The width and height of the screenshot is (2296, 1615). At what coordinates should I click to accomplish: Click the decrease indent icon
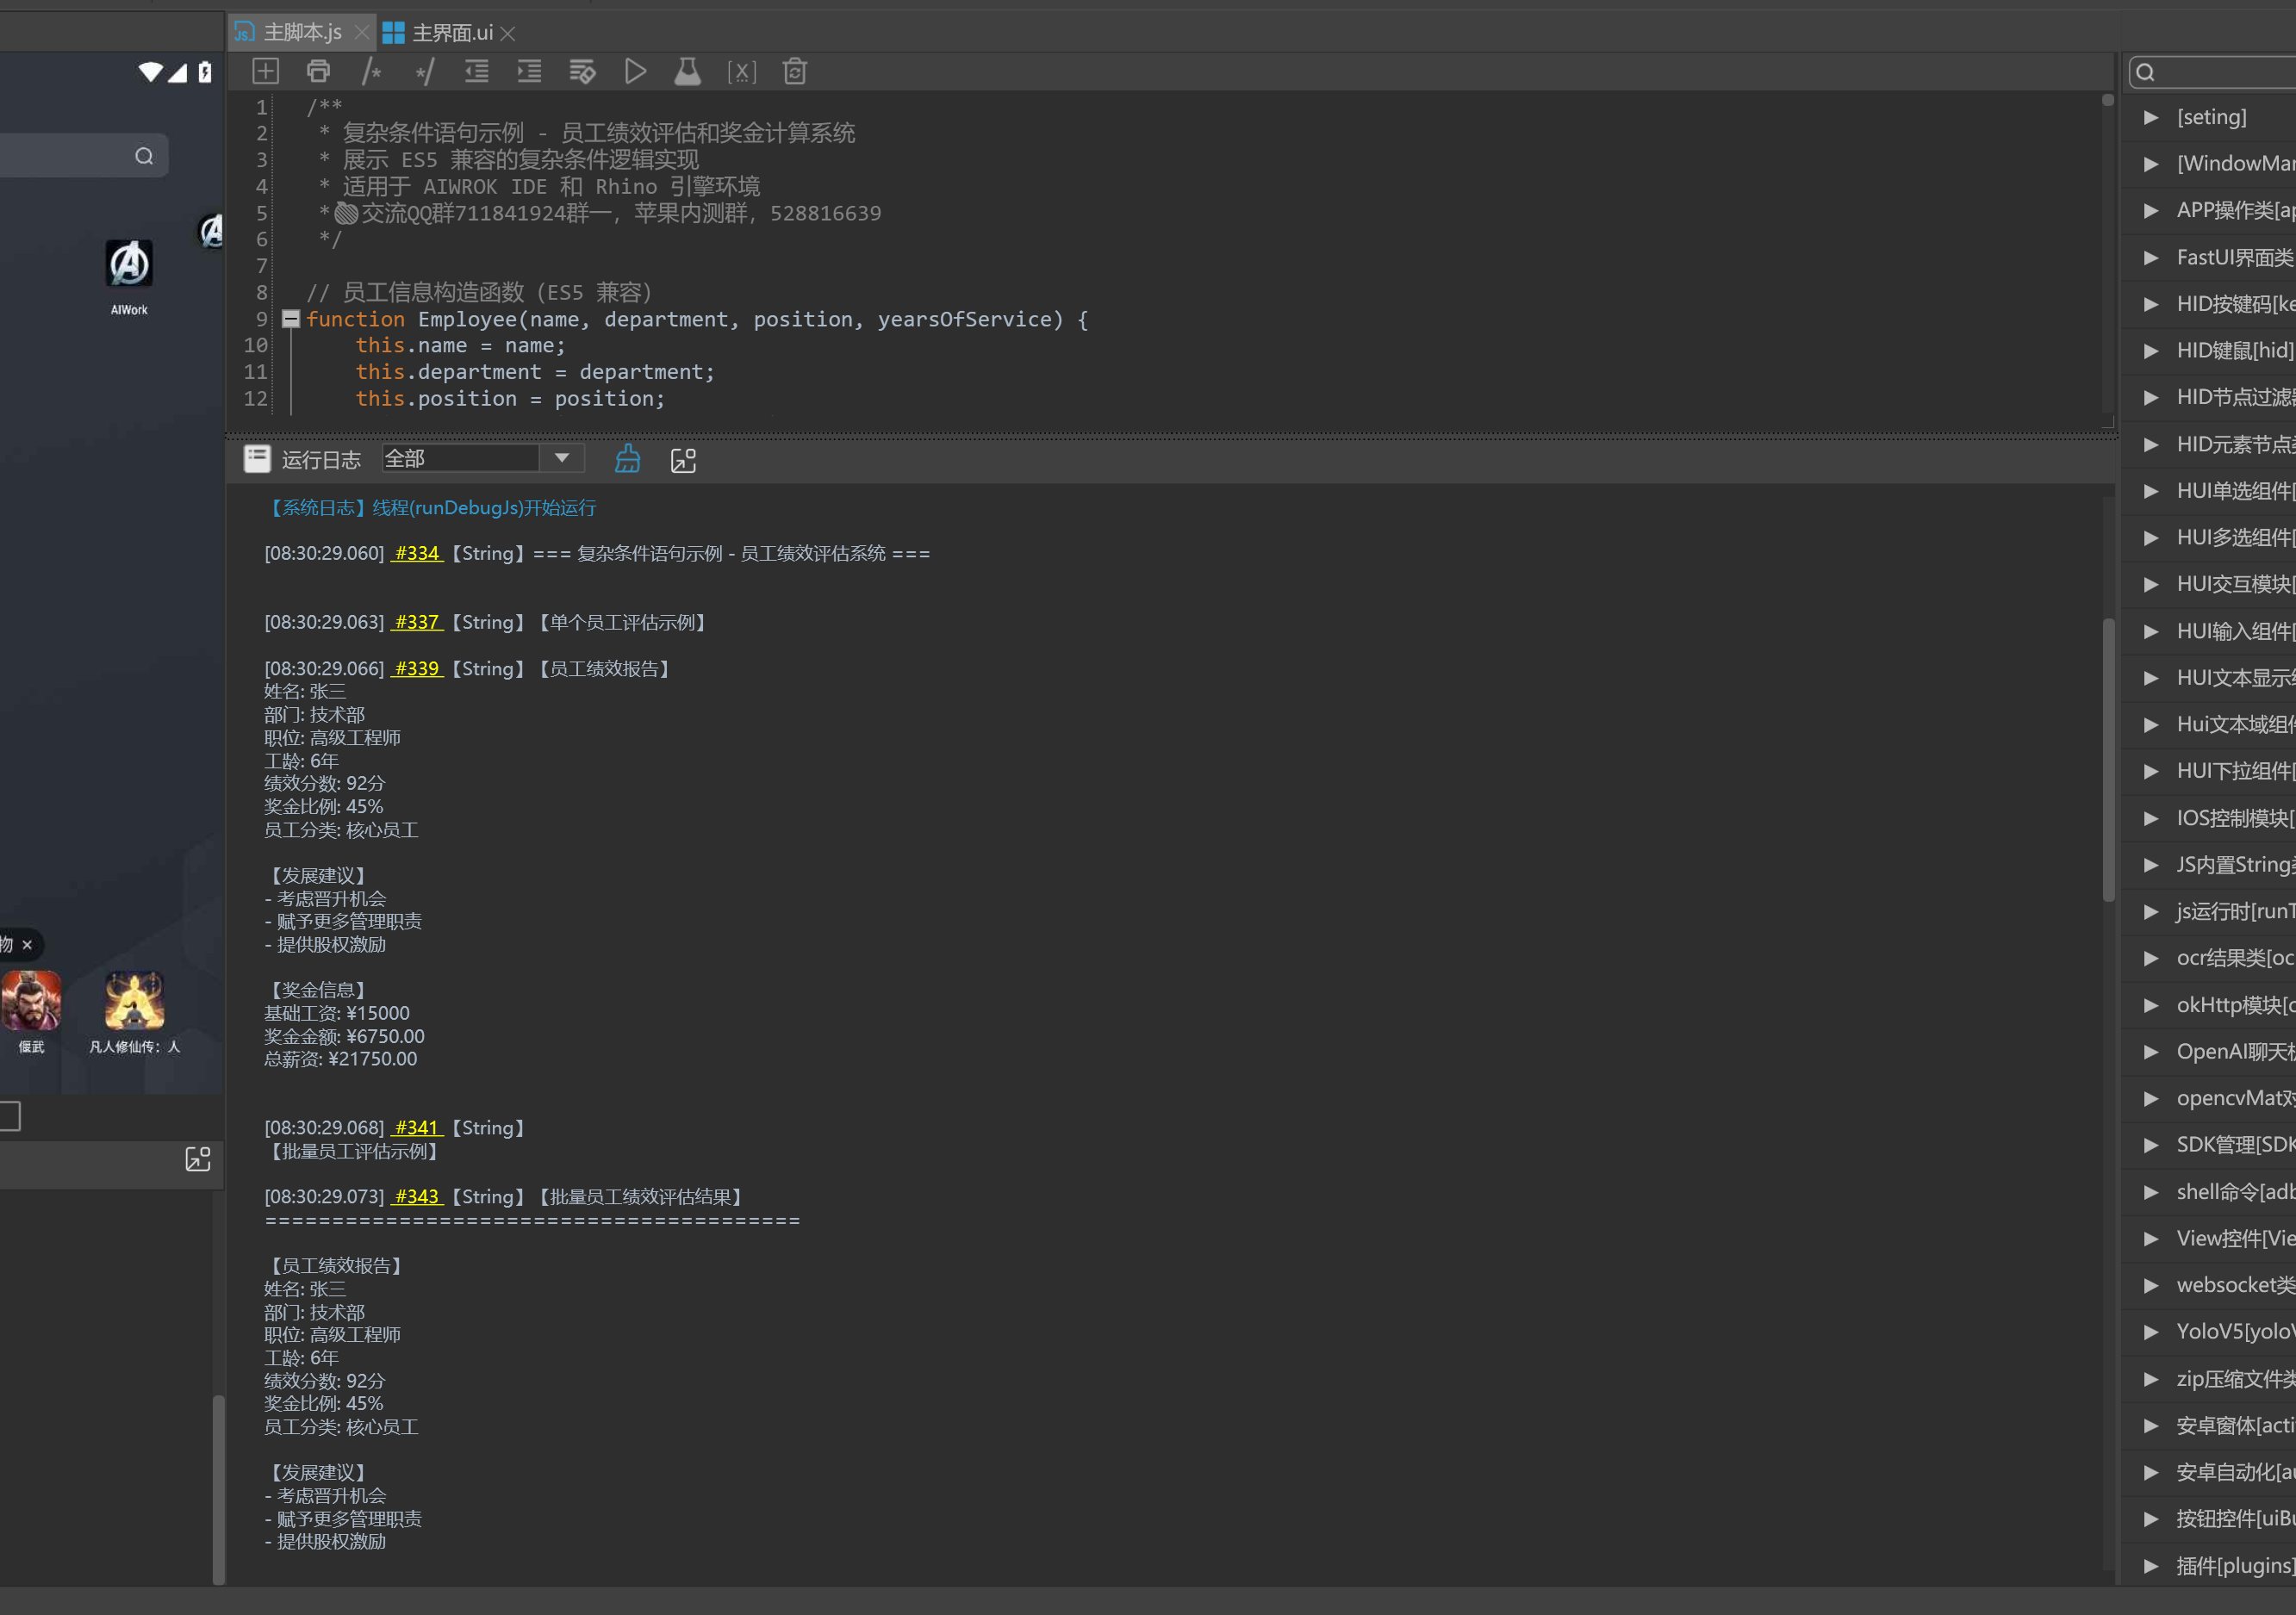pyautogui.click(x=477, y=71)
